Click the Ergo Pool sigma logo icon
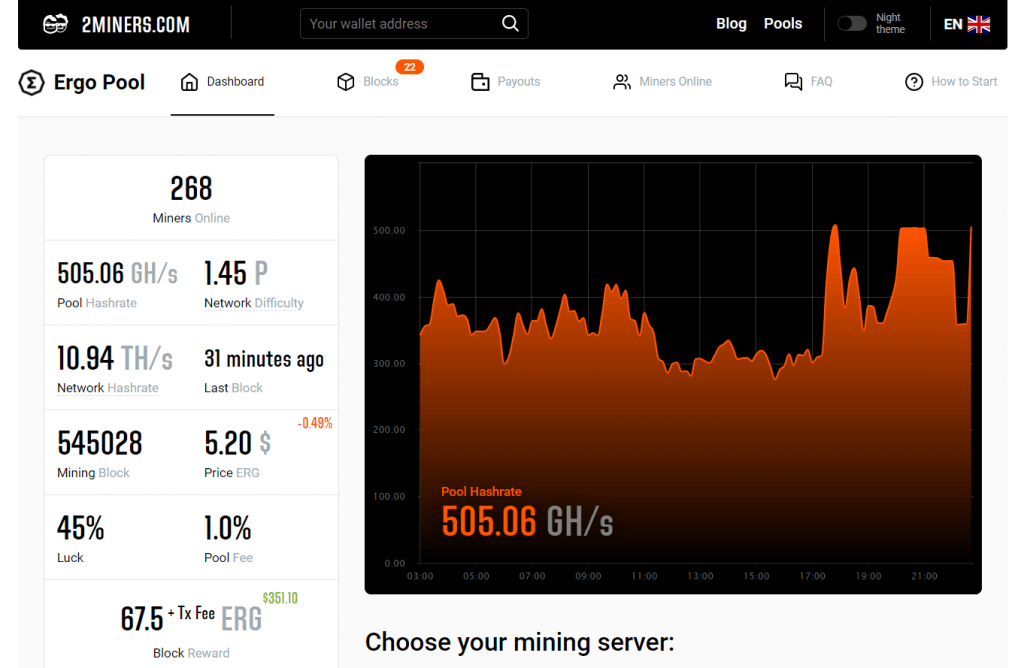 30,83
